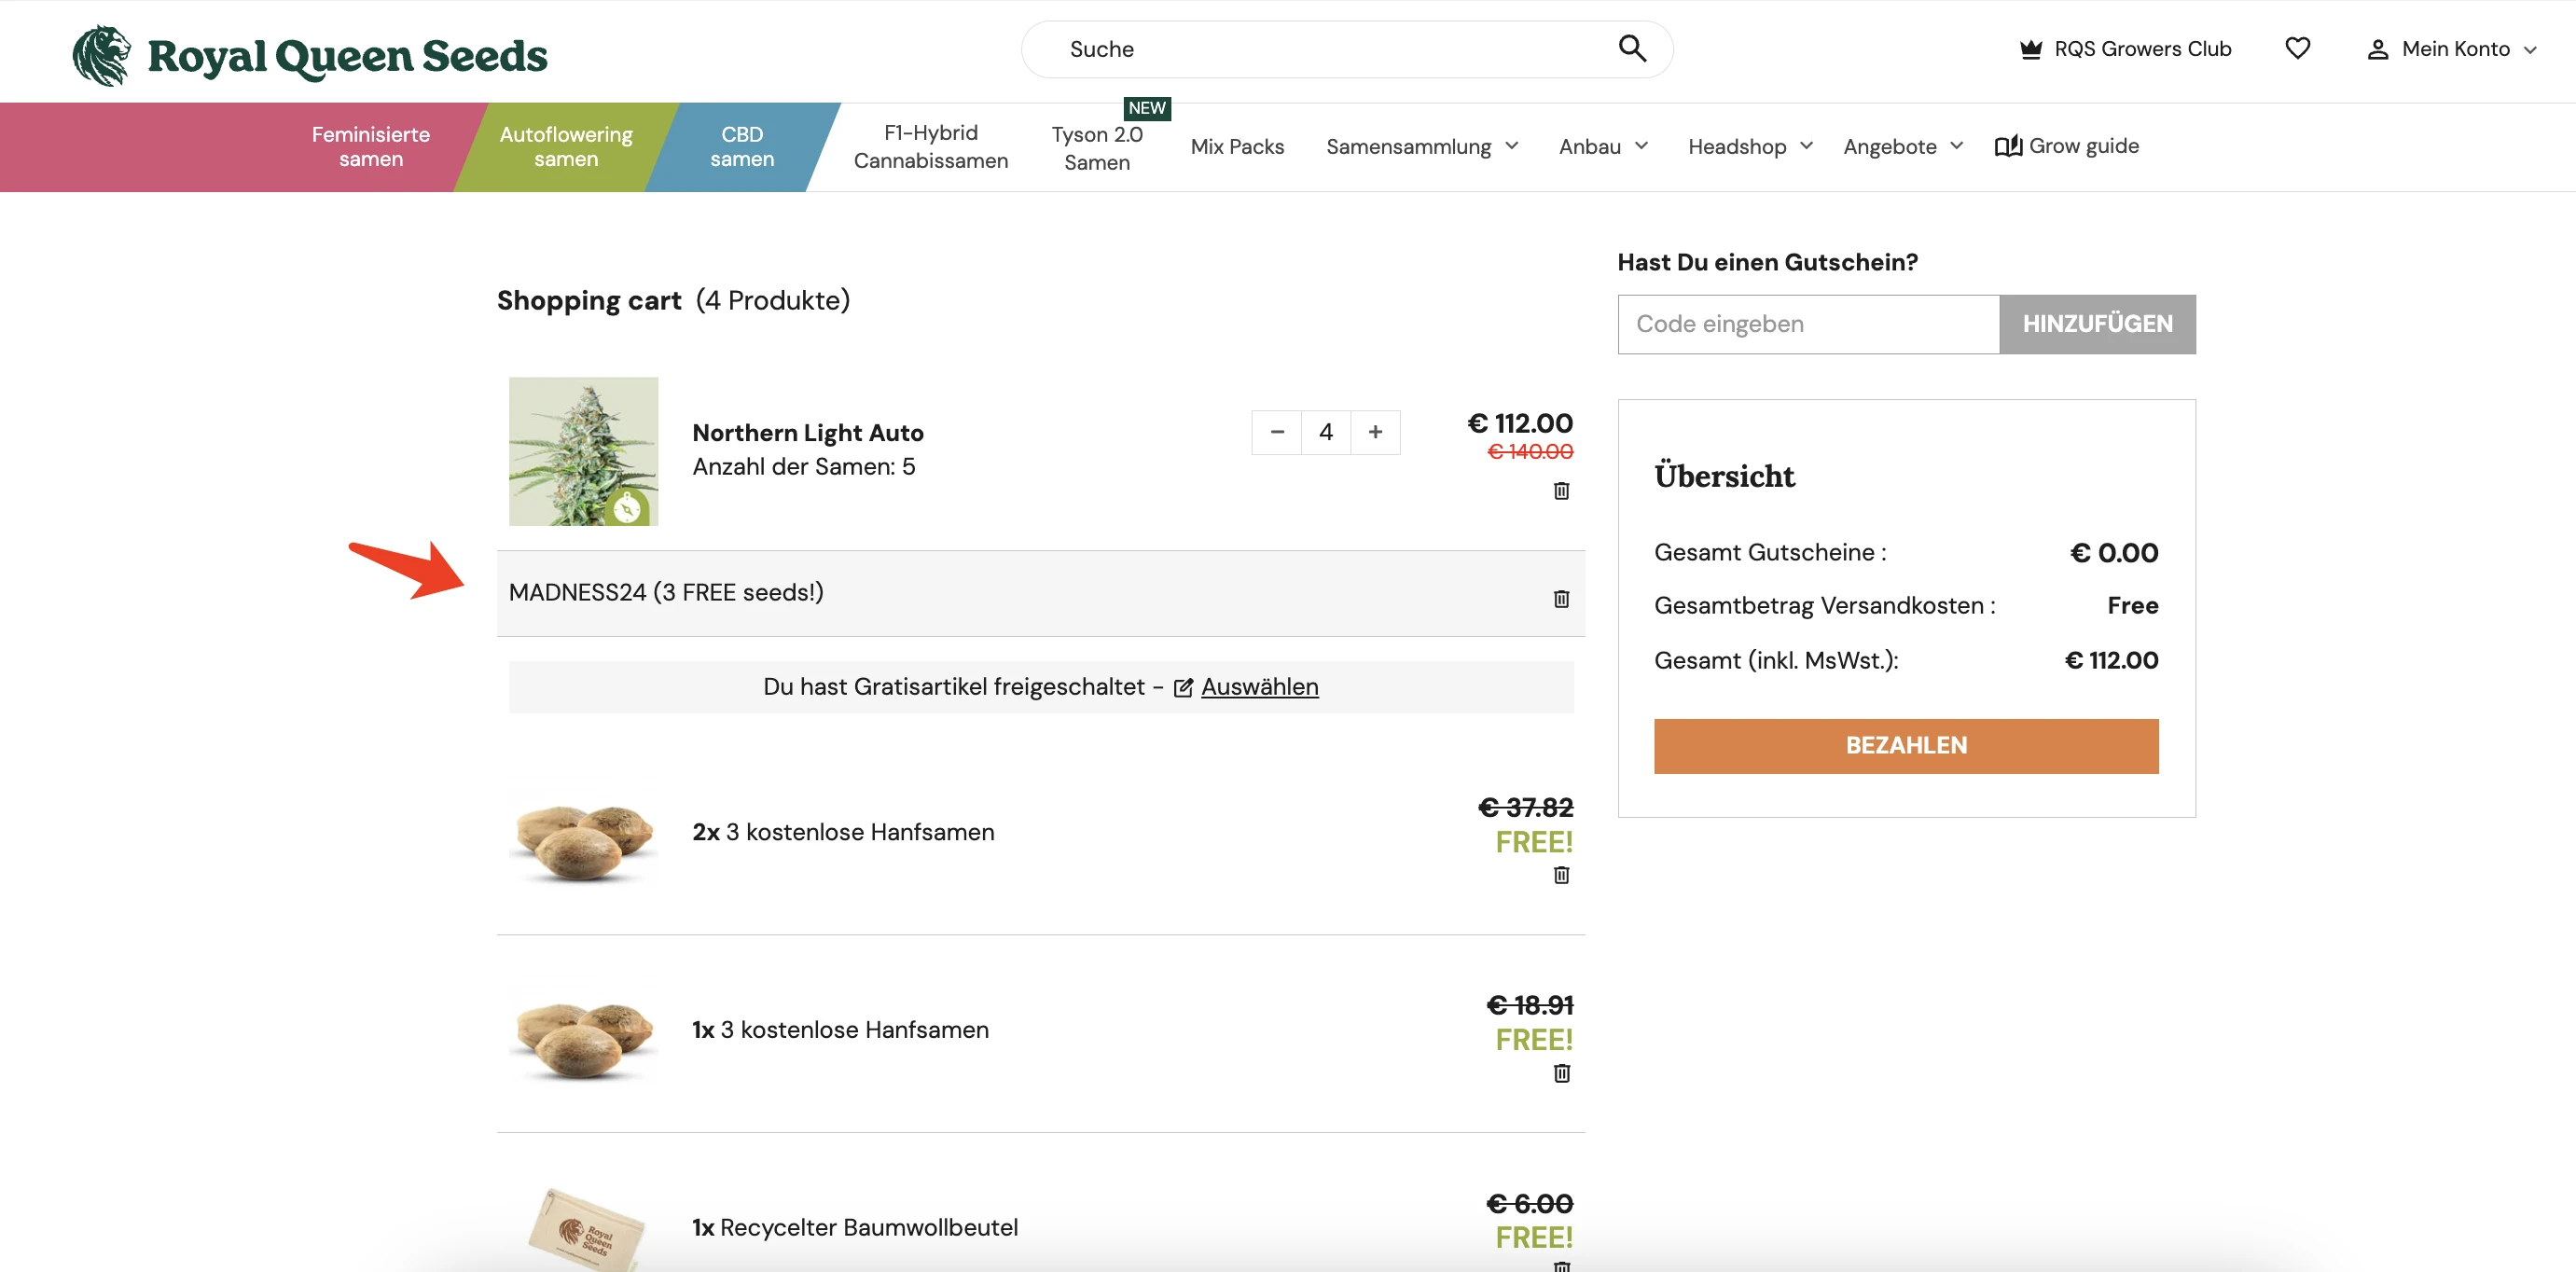Expand the Mein Konto dropdown
2576x1272 pixels.
[x=2530, y=49]
